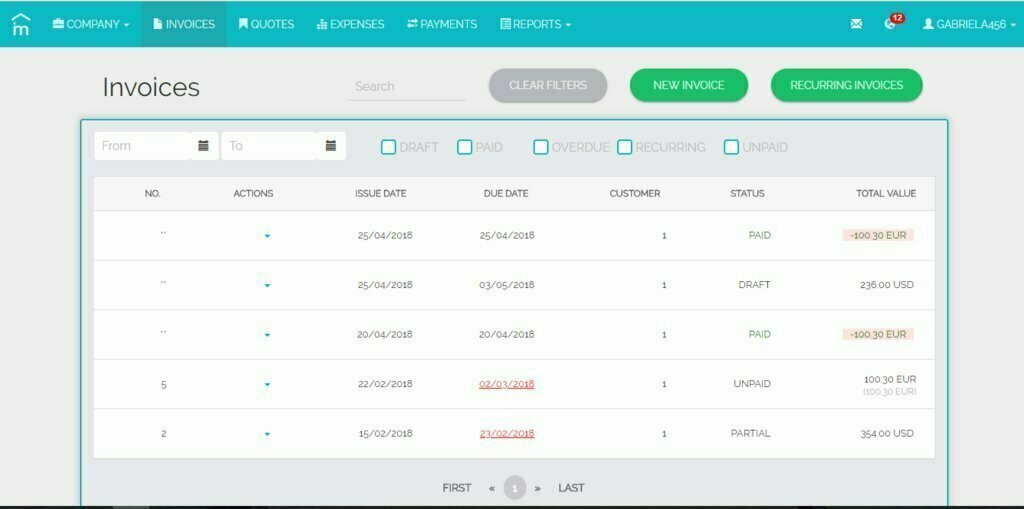Click the Clear Filters button
This screenshot has height=509, width=1024.
(x=548, y=85)
